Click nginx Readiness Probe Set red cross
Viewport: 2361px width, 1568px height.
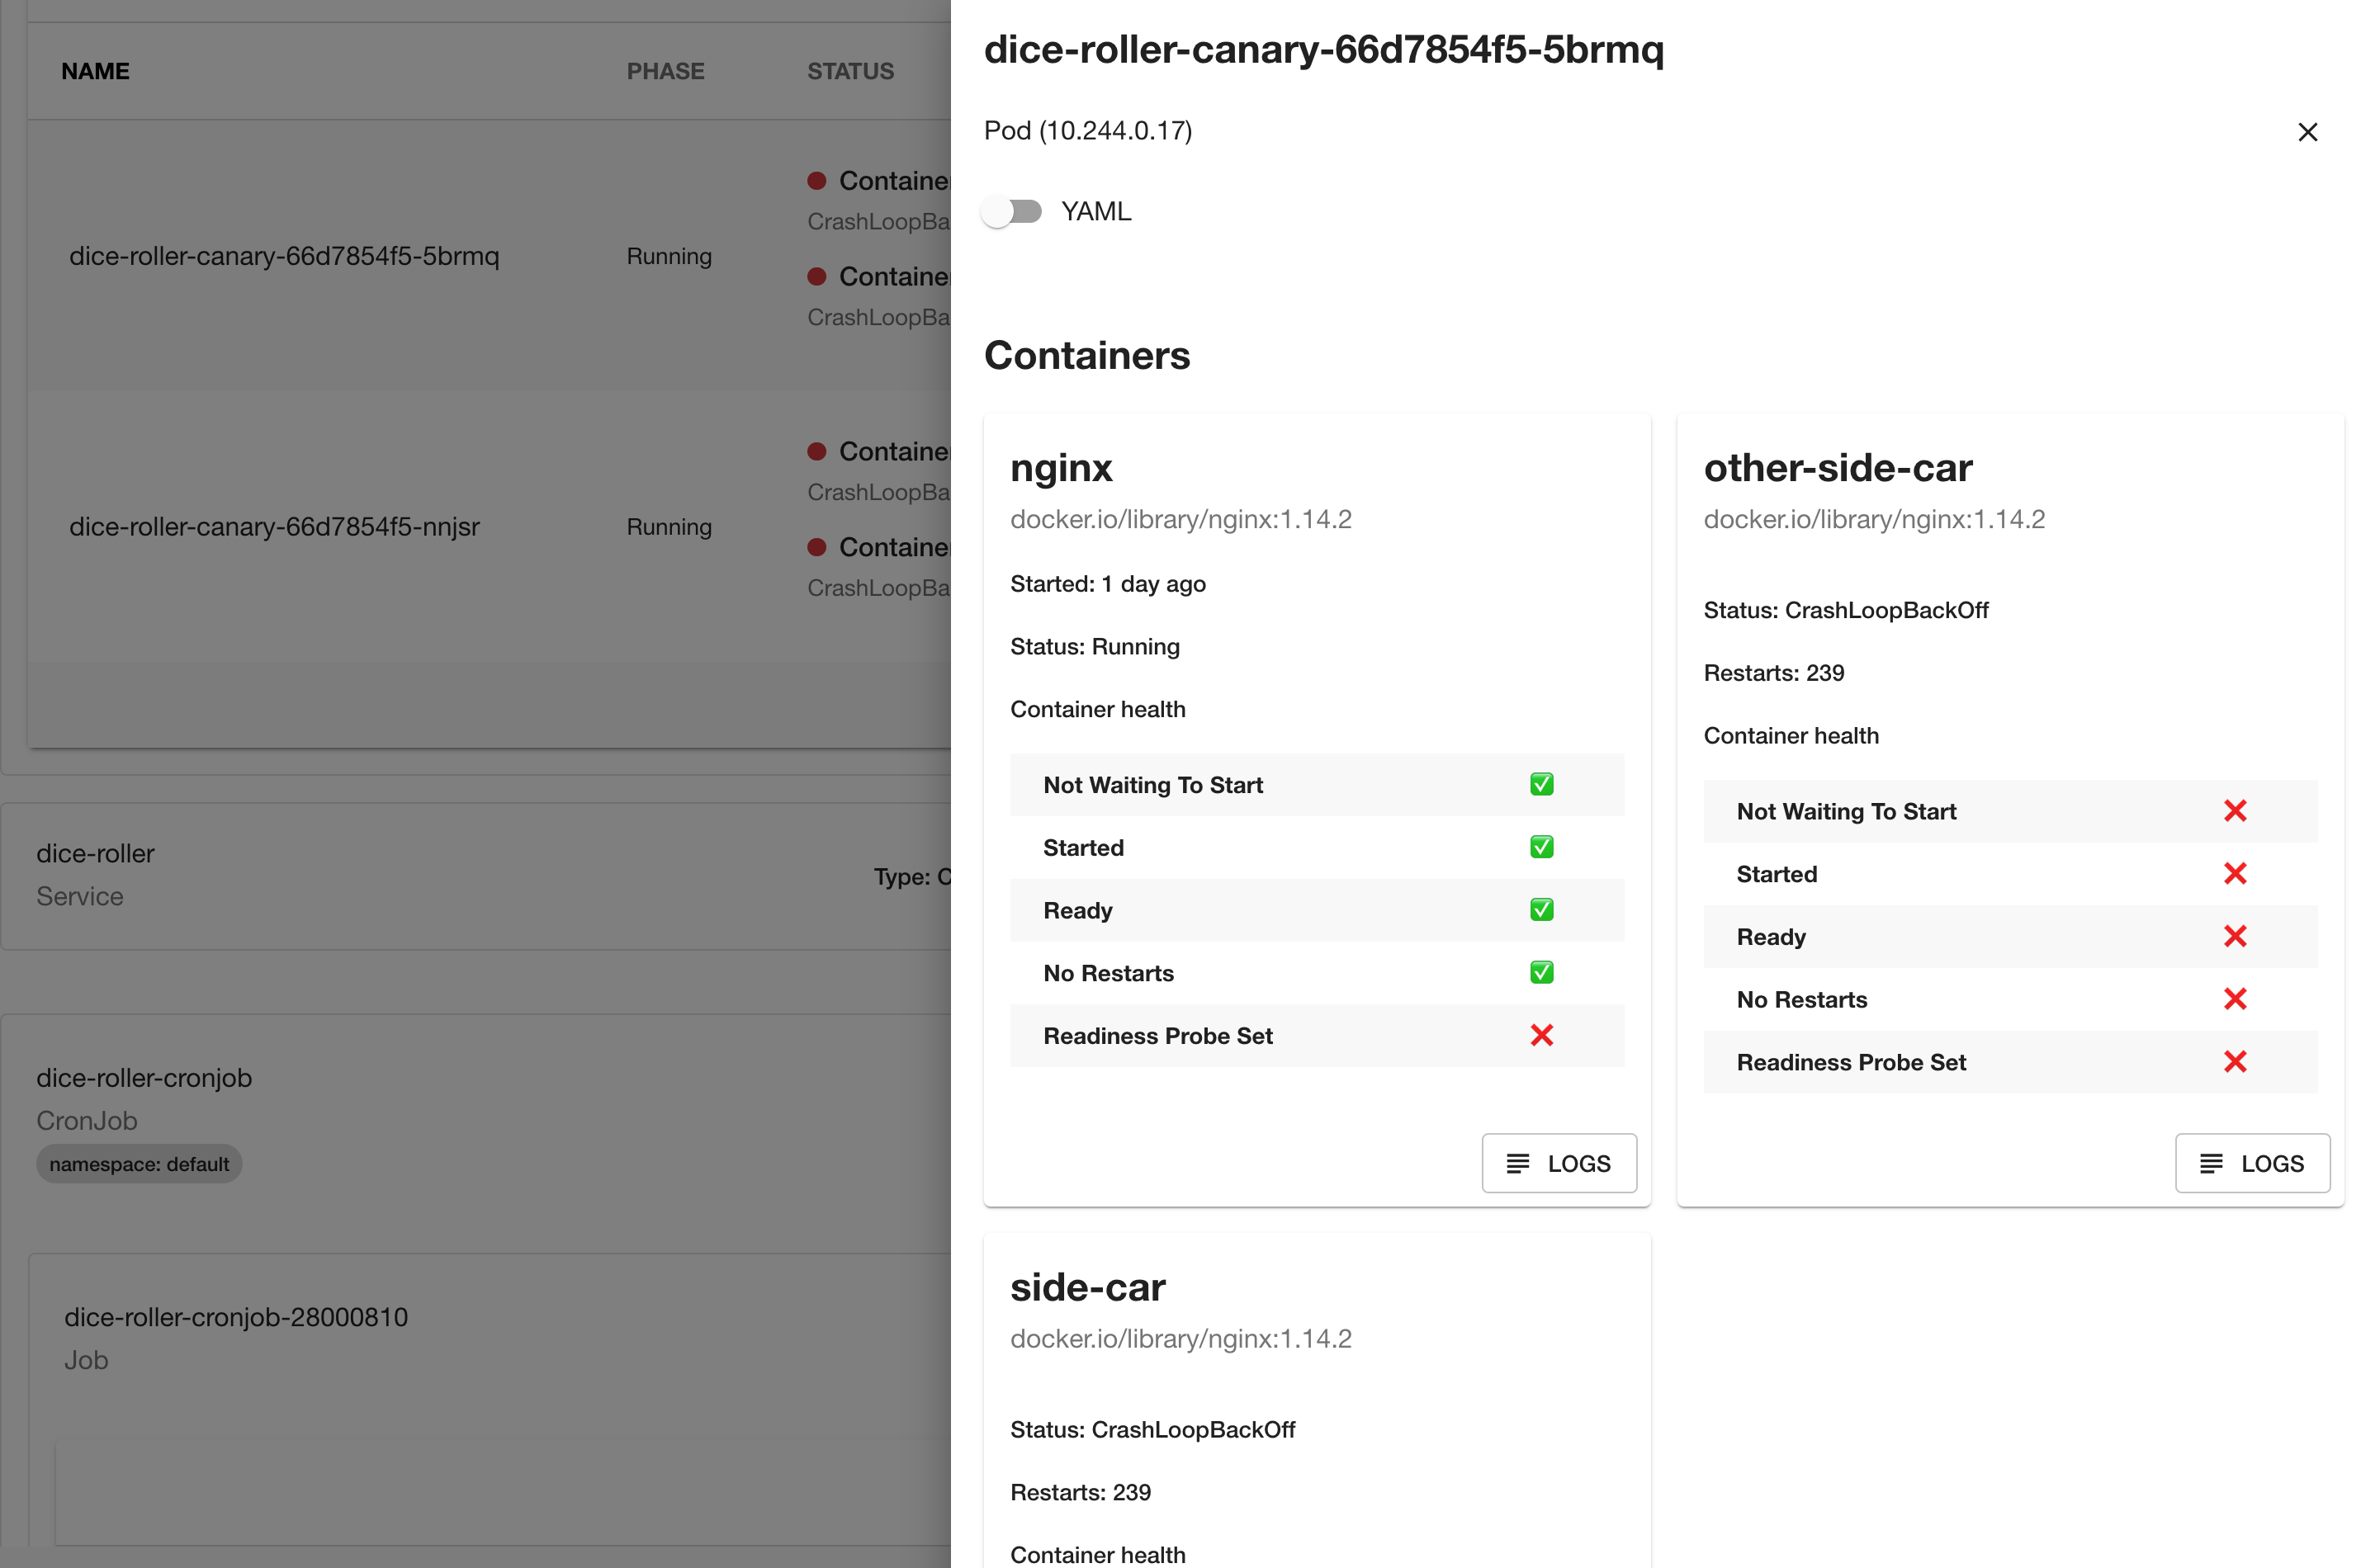pyautogui.click(x=1541, y=1036)
